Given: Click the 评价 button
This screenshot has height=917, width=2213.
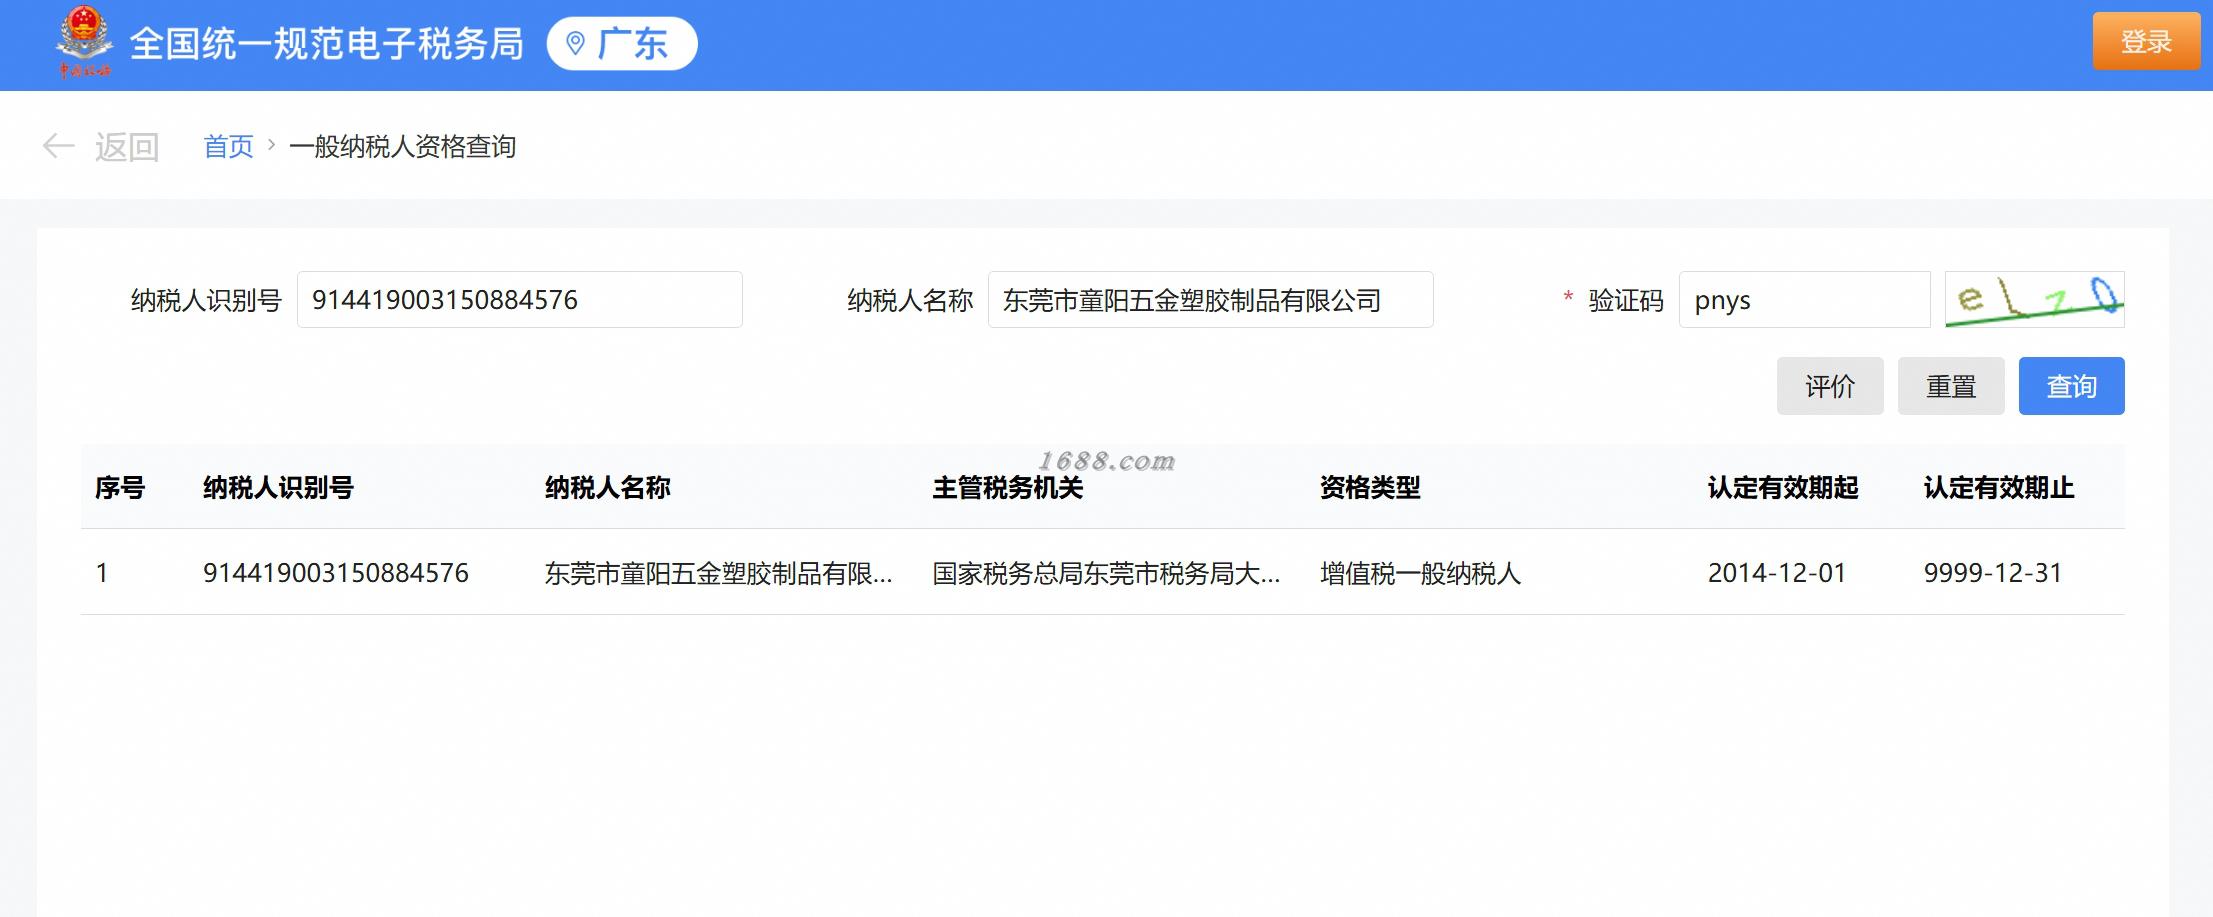Looking at the screenshot, I should 1830,386.
